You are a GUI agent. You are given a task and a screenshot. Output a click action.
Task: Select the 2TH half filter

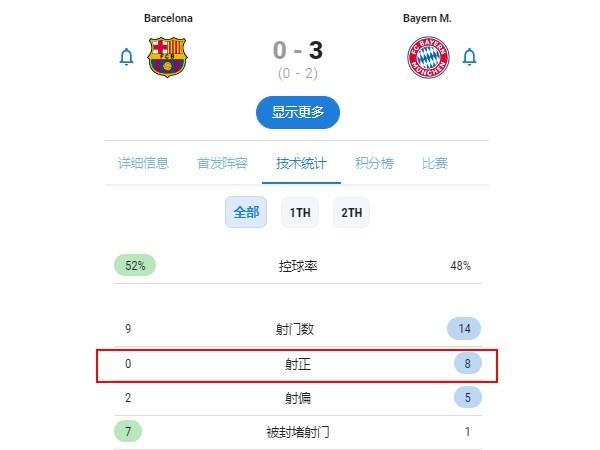click(x=351, y=212)
